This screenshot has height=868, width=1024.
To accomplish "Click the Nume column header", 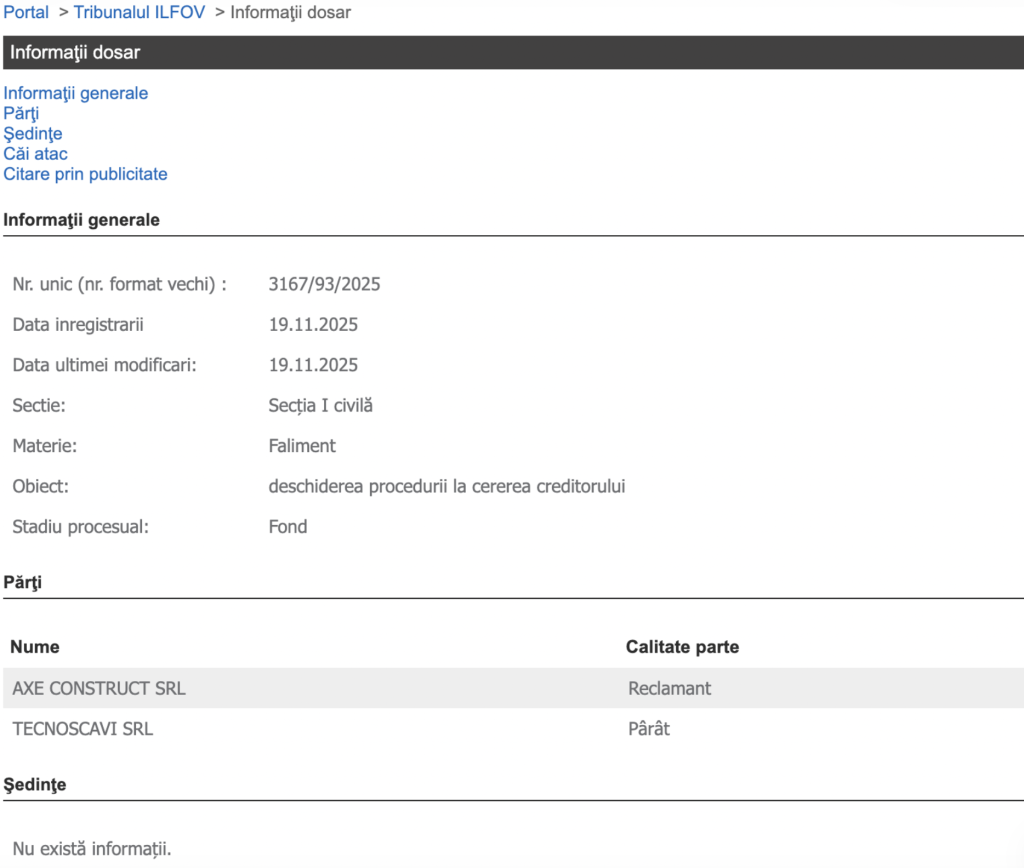I will click(x=35, y=647).
